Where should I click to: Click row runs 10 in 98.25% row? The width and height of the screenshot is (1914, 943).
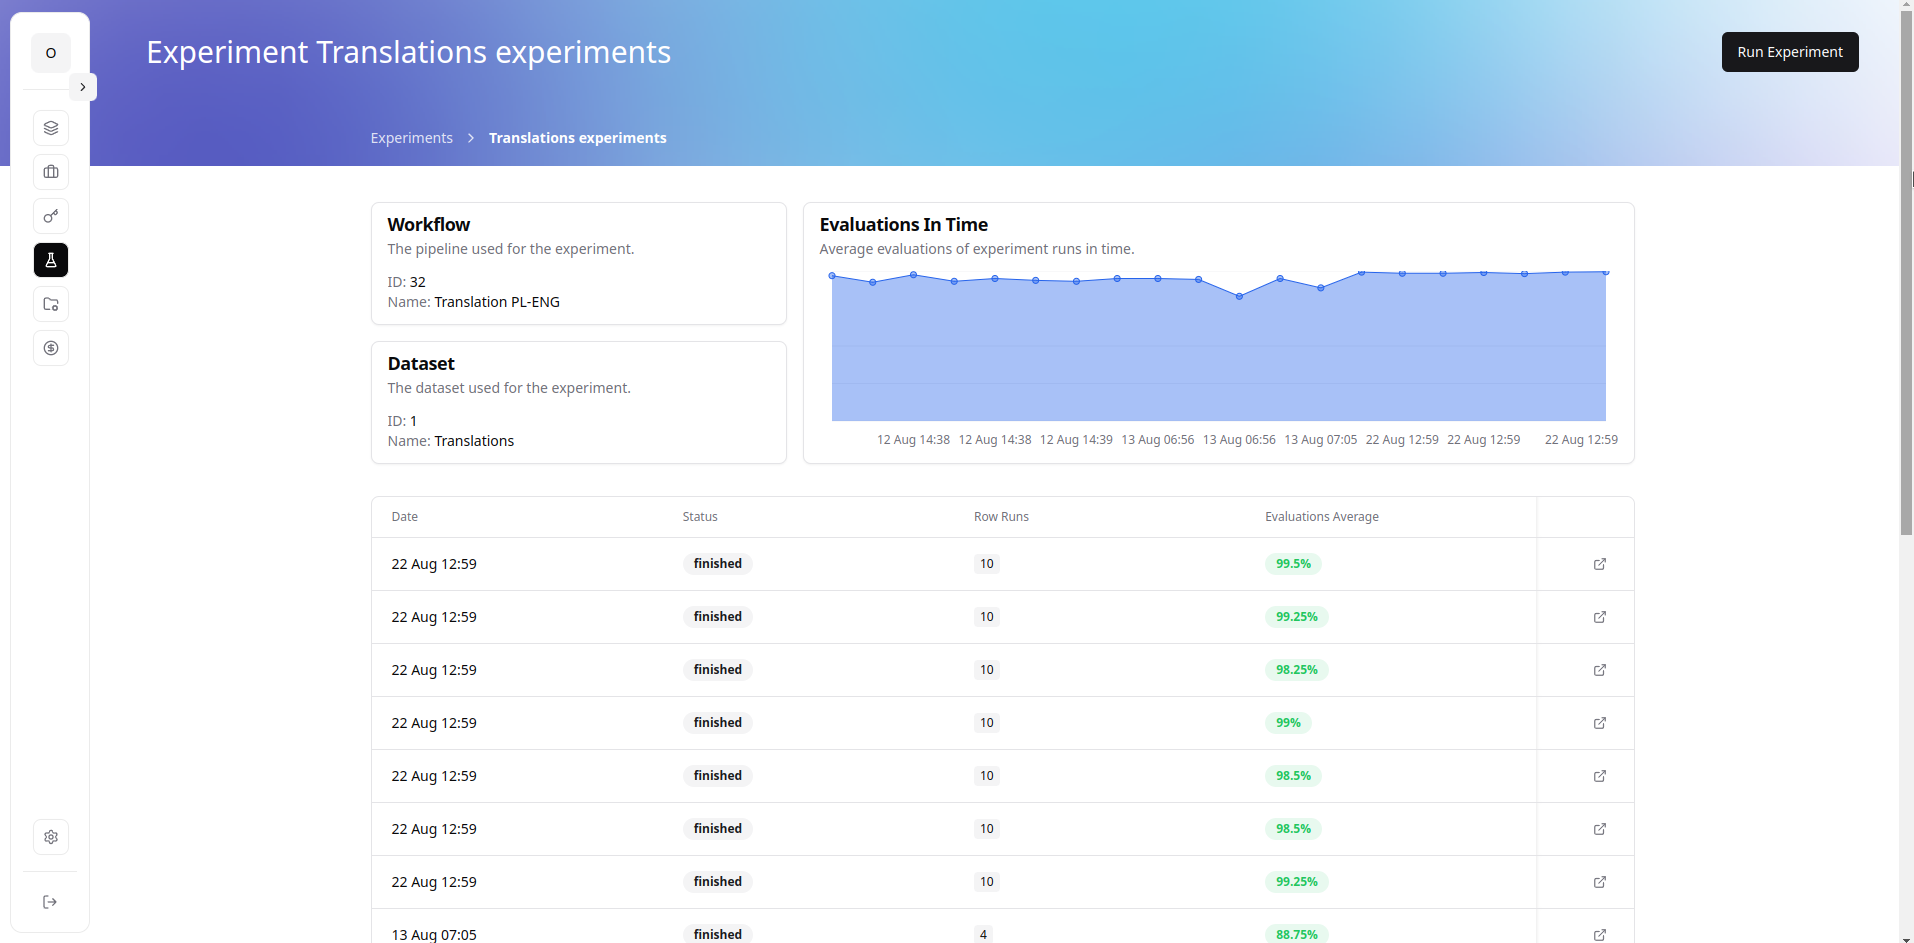coord(987,670)
